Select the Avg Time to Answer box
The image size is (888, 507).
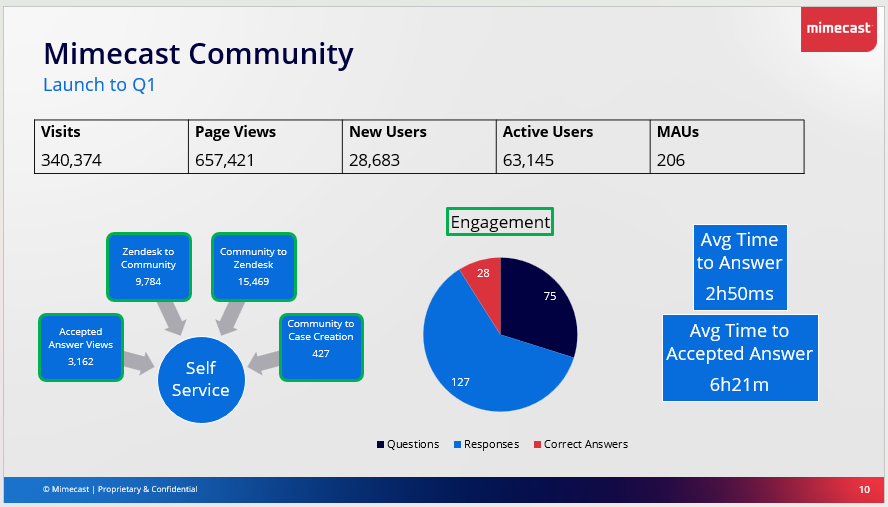coord(740,267)
